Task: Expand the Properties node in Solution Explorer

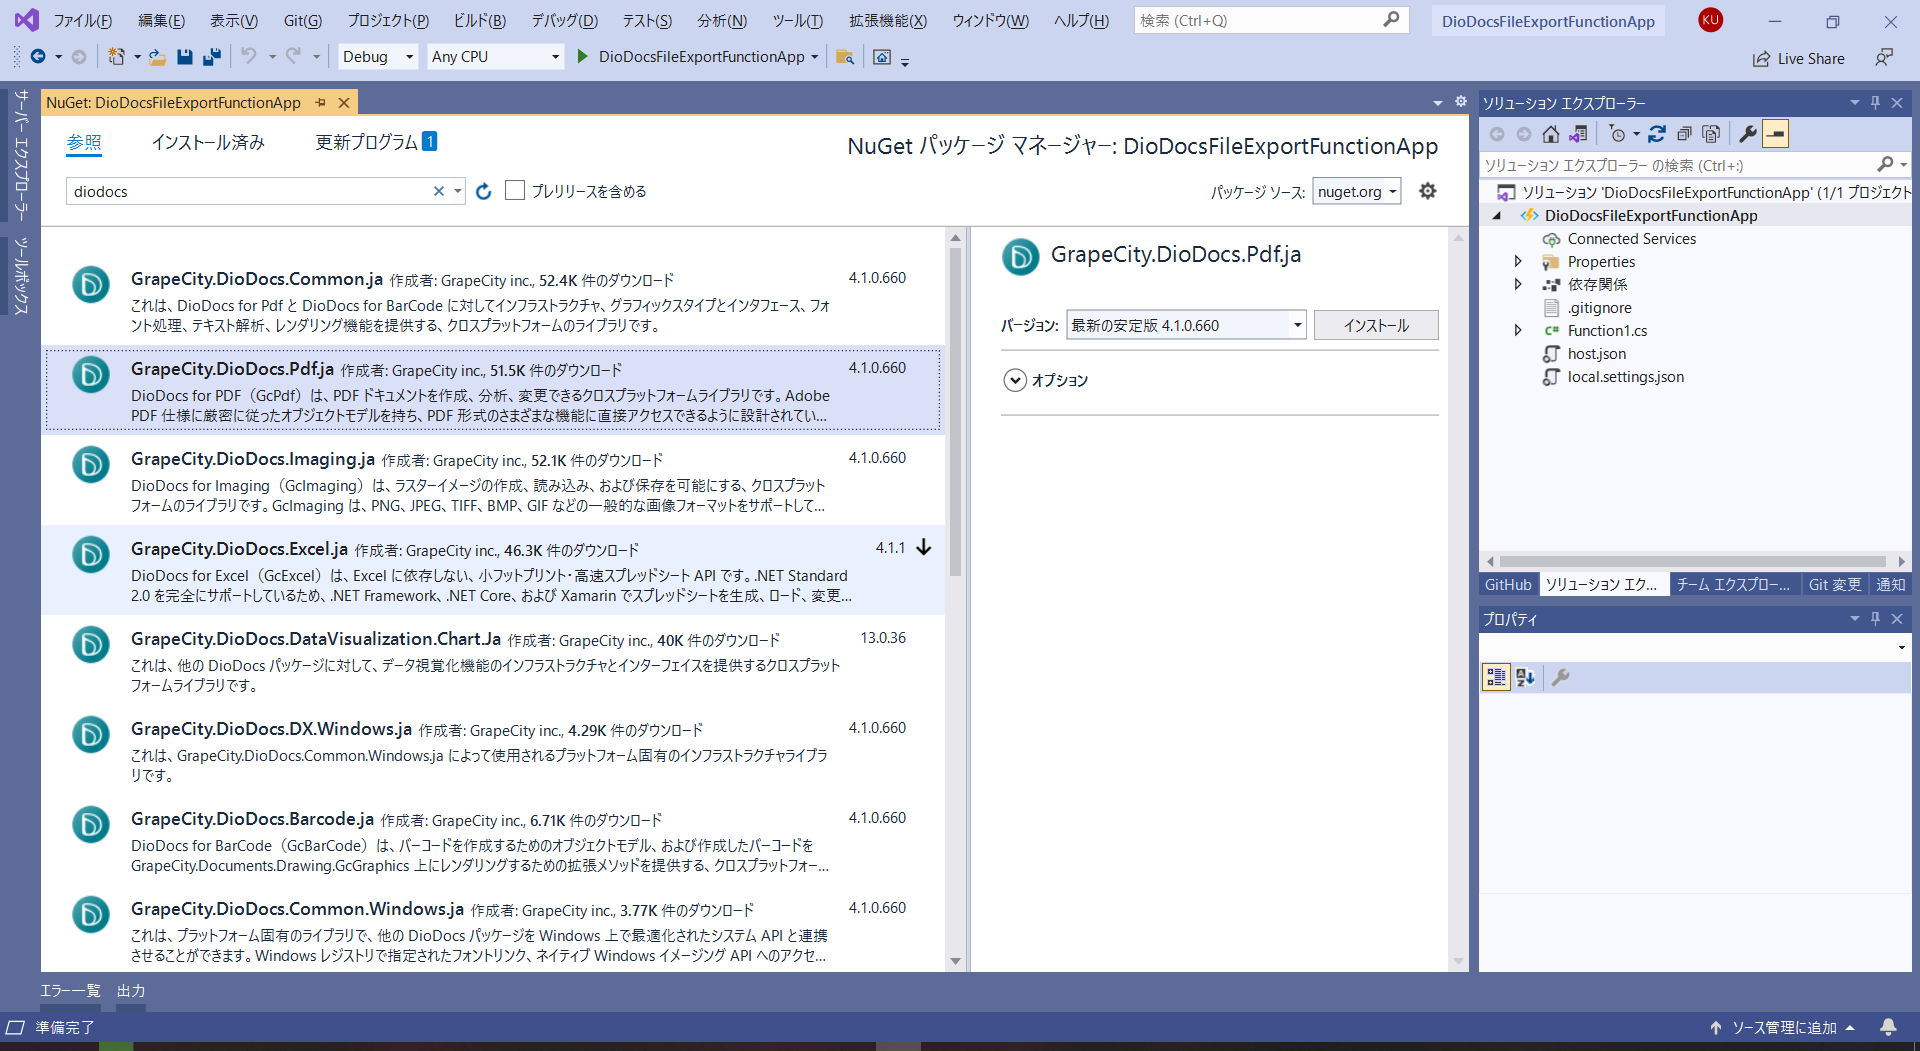Action: point(1518,262)
